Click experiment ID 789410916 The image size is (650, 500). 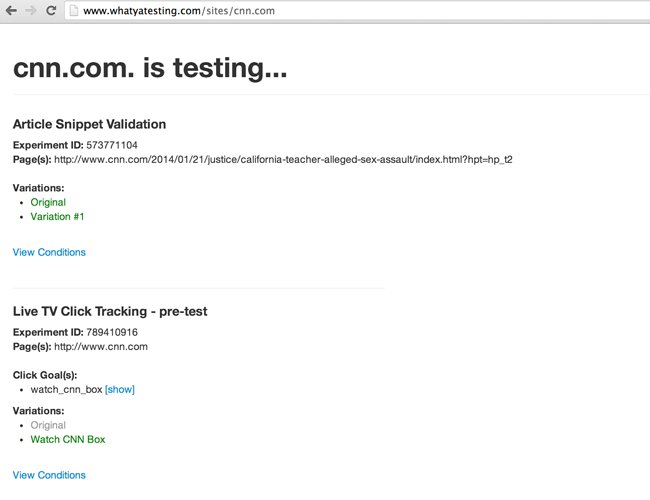112,332
